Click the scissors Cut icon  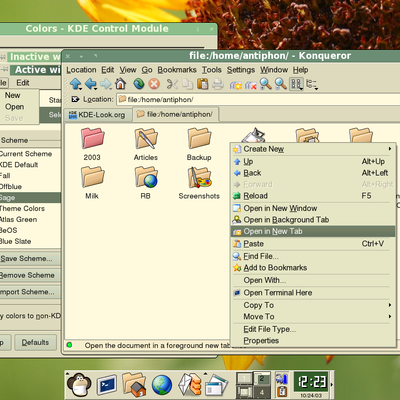point(172,84)
